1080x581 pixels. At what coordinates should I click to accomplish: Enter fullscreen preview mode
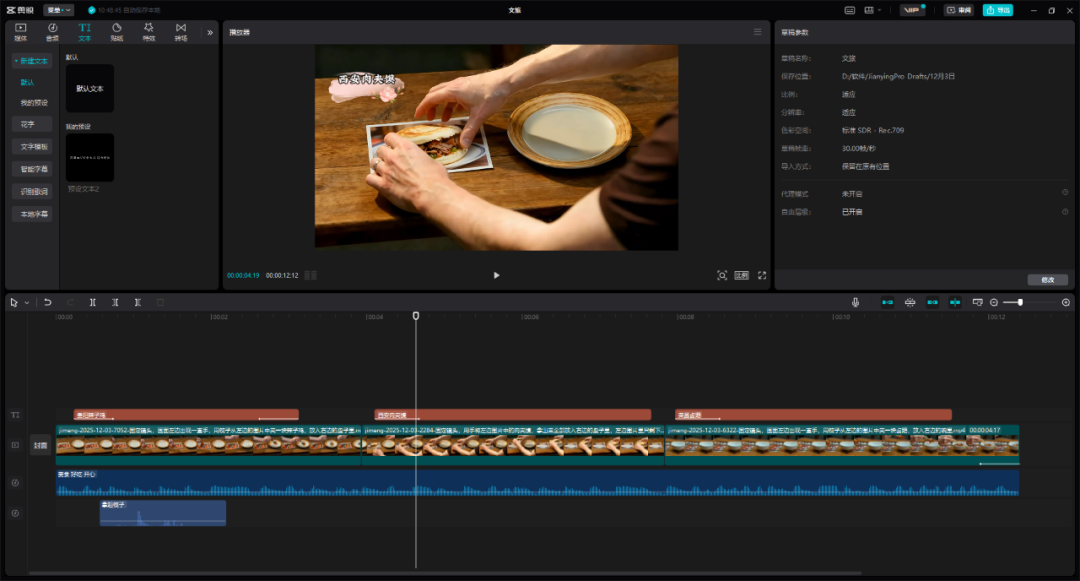[762, 275]
